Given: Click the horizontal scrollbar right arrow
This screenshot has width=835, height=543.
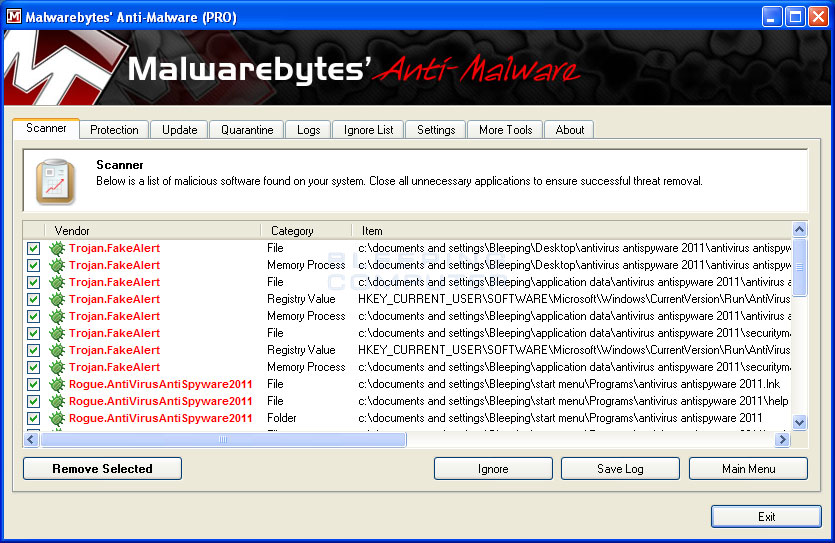Looking at the screenshot, I should pos(782,439).
